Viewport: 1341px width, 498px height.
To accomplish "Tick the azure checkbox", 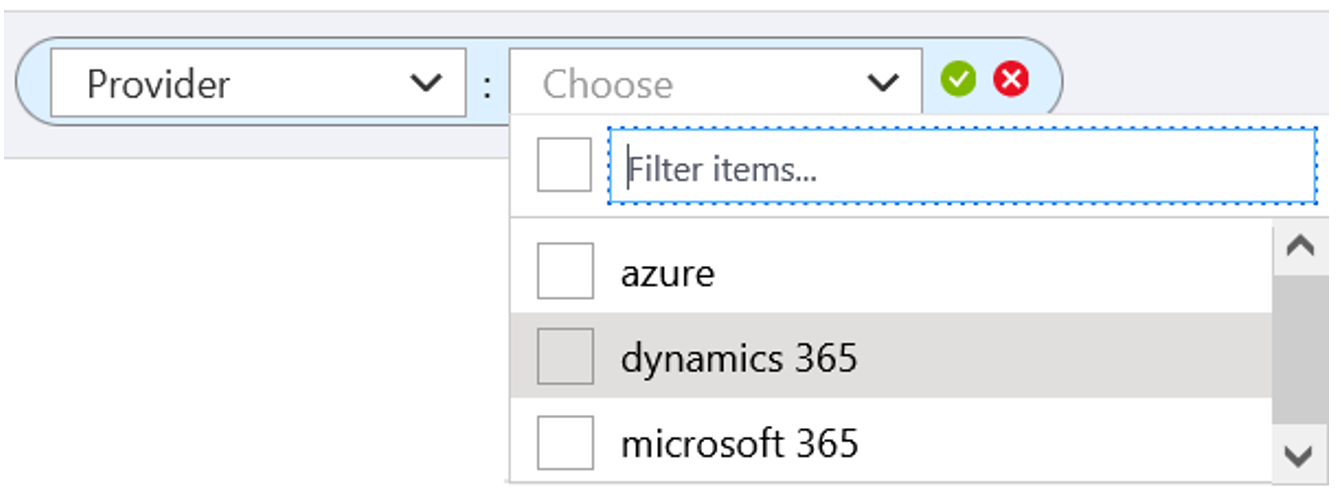I will (565, 271).
